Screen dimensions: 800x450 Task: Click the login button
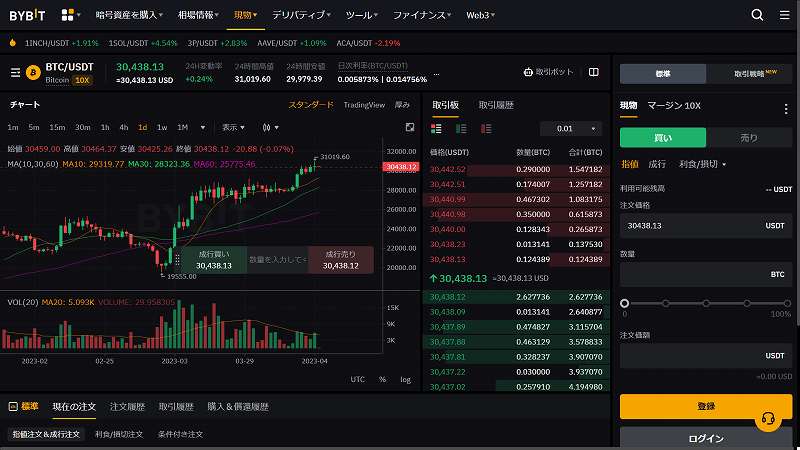[x=706, y=438]
